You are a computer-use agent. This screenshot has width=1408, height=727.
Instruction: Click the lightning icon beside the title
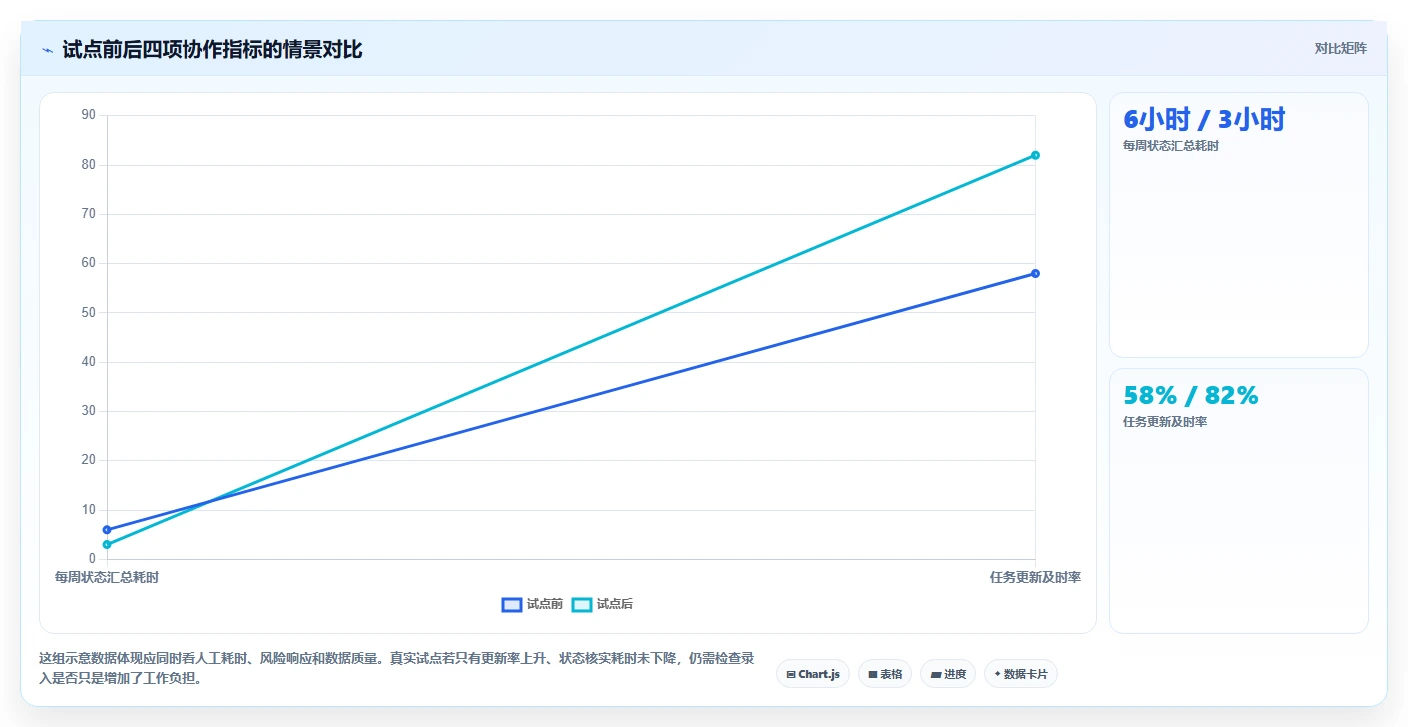(47, 50)
